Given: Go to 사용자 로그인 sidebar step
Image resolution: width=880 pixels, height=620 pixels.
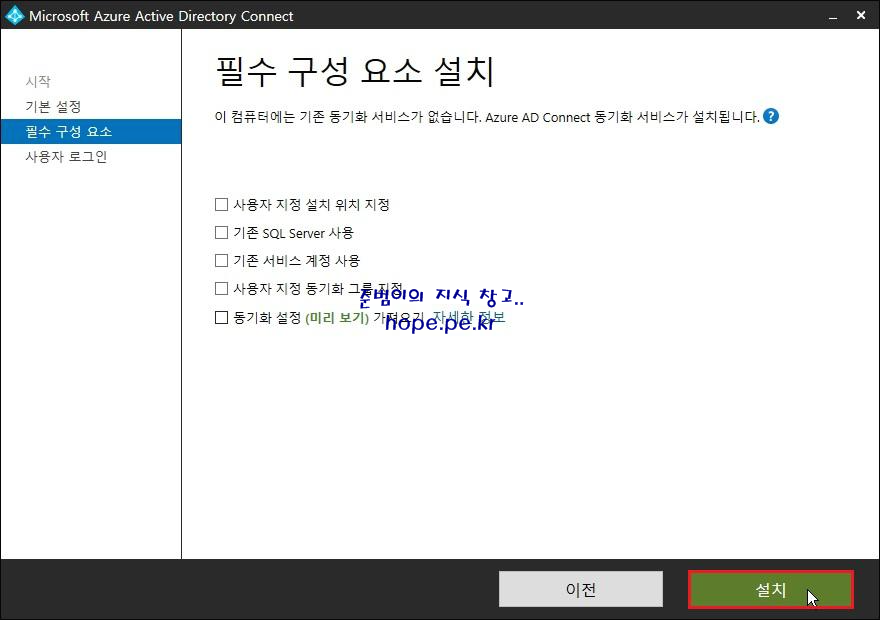Looking at the screenshot, I should click(x=66, y=157).
